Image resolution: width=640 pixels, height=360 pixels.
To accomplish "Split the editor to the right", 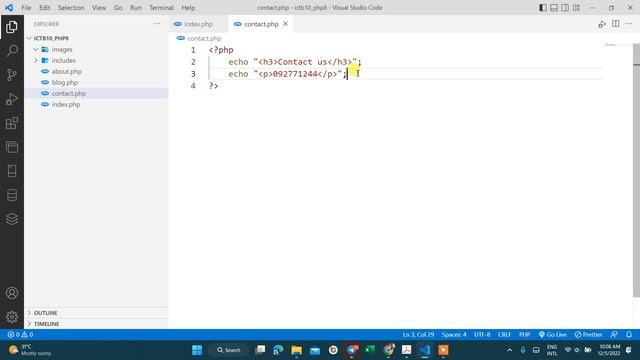I will coord(616,24).
